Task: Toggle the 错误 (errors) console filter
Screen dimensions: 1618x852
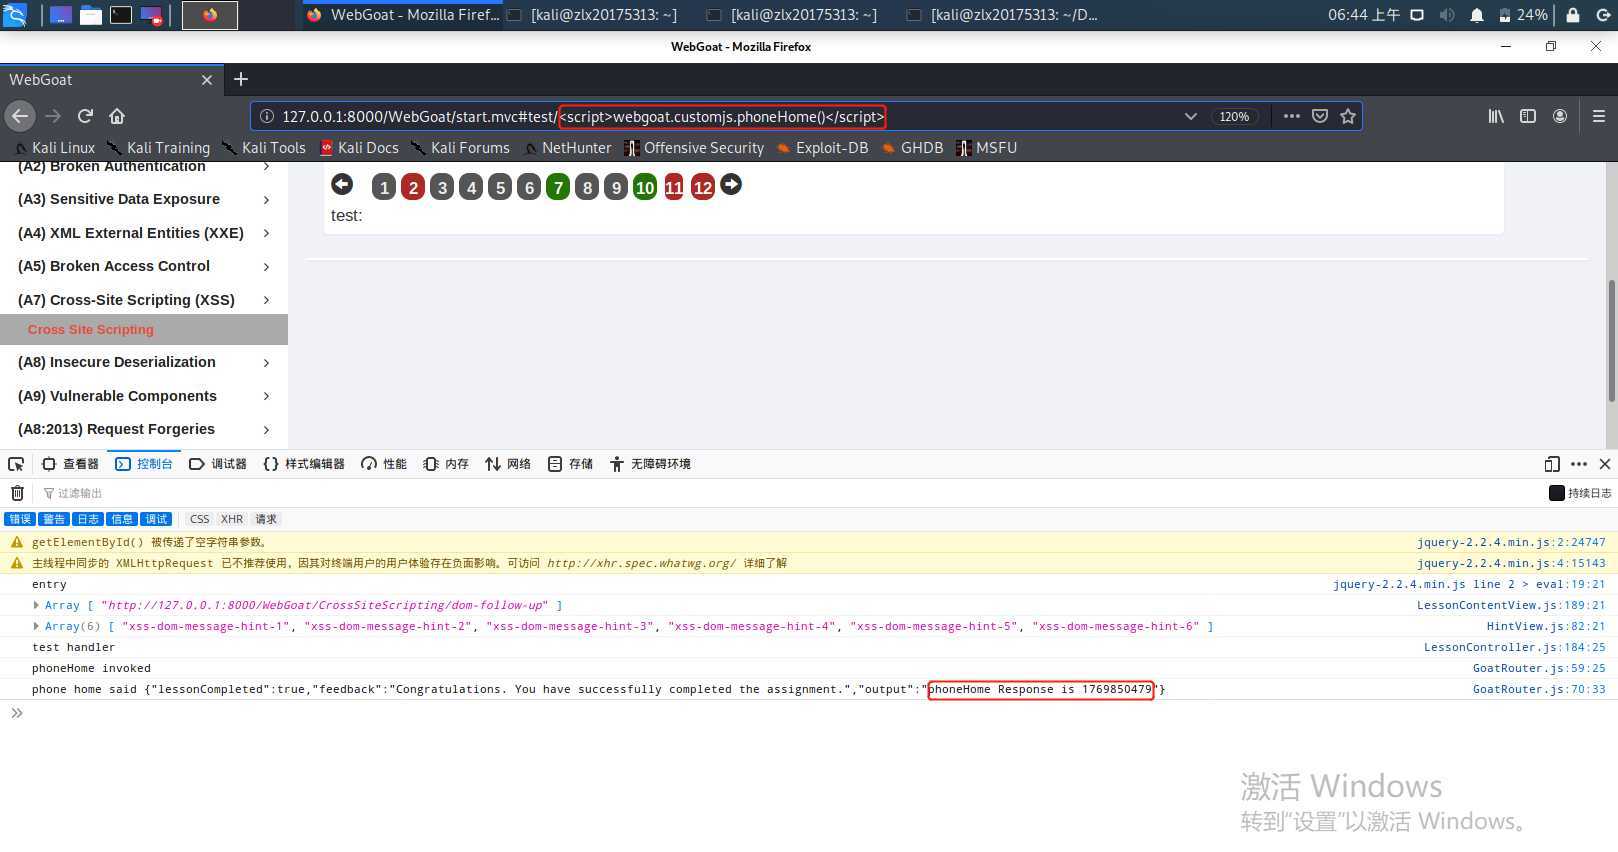Action: click(20, 519)
